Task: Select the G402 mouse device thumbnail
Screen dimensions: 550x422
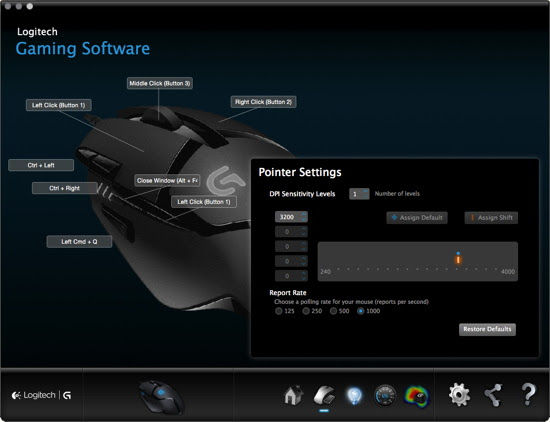Action: (161, 397)
